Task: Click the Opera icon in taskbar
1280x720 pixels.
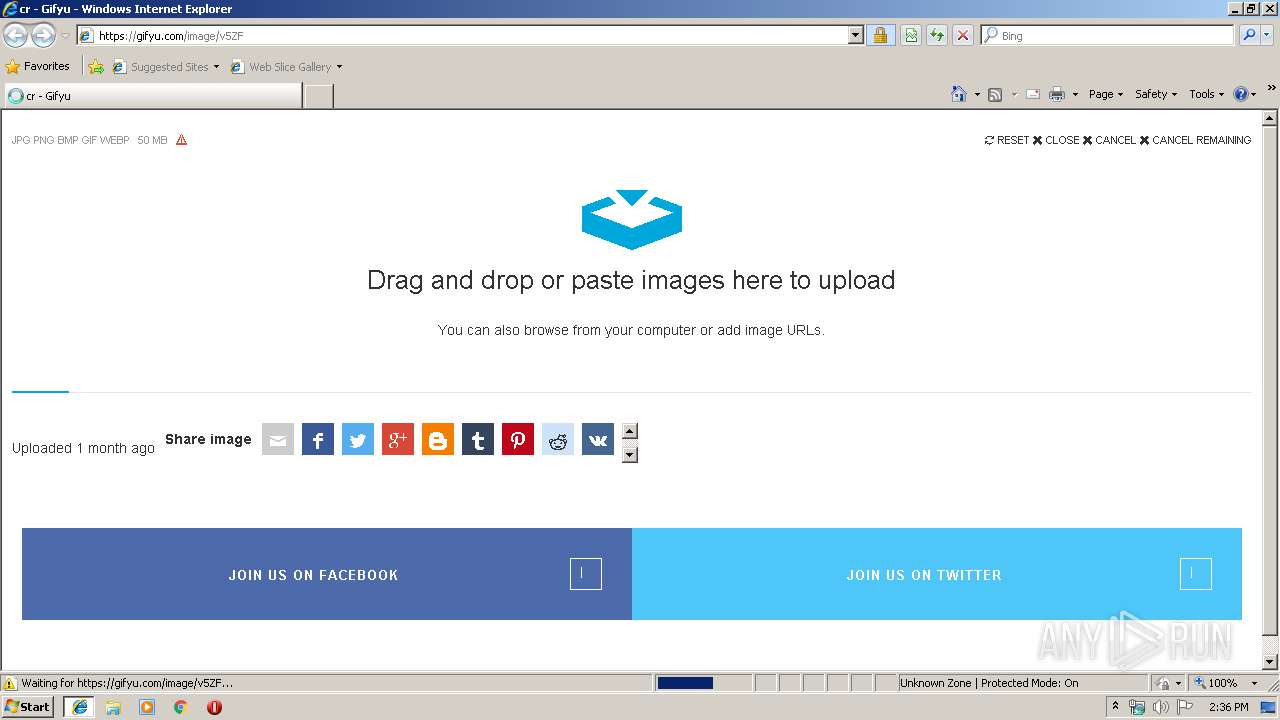Action: click(x=214, y=707)
